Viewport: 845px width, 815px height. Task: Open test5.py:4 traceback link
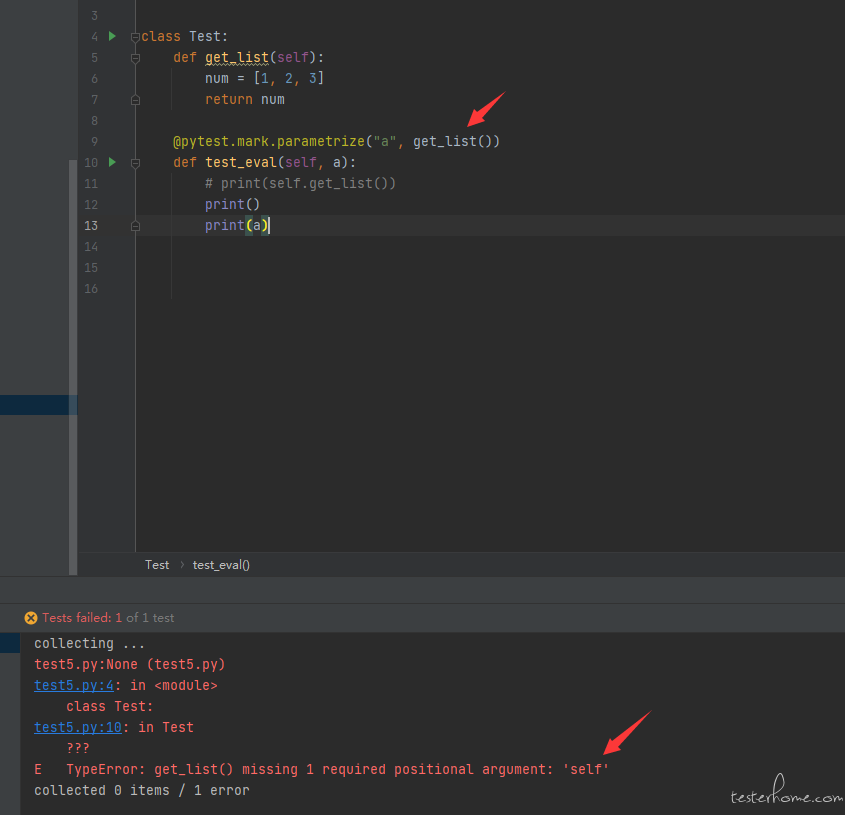tap(74, 685)
